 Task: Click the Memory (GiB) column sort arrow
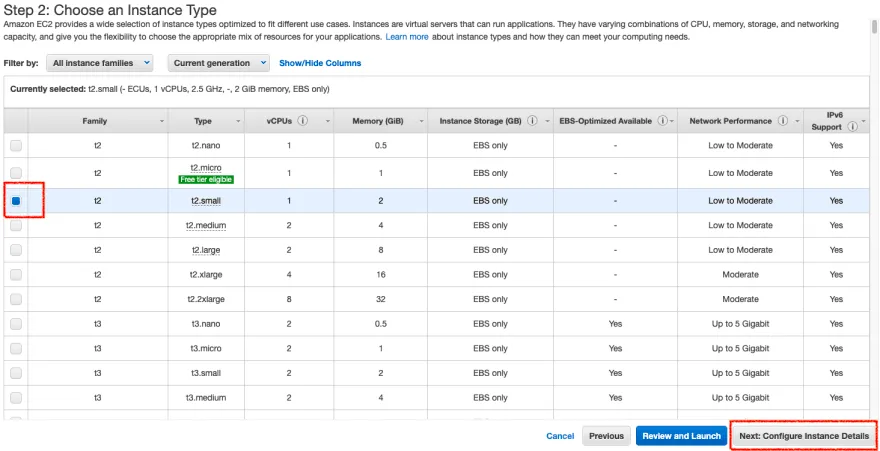pyautogui.click(x=421, y=121)
